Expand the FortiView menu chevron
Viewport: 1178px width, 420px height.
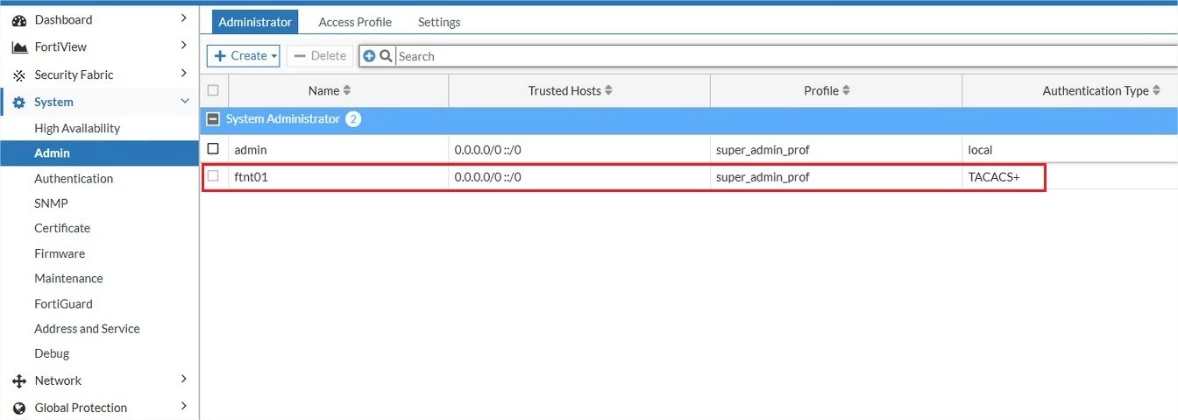[184, 45]
